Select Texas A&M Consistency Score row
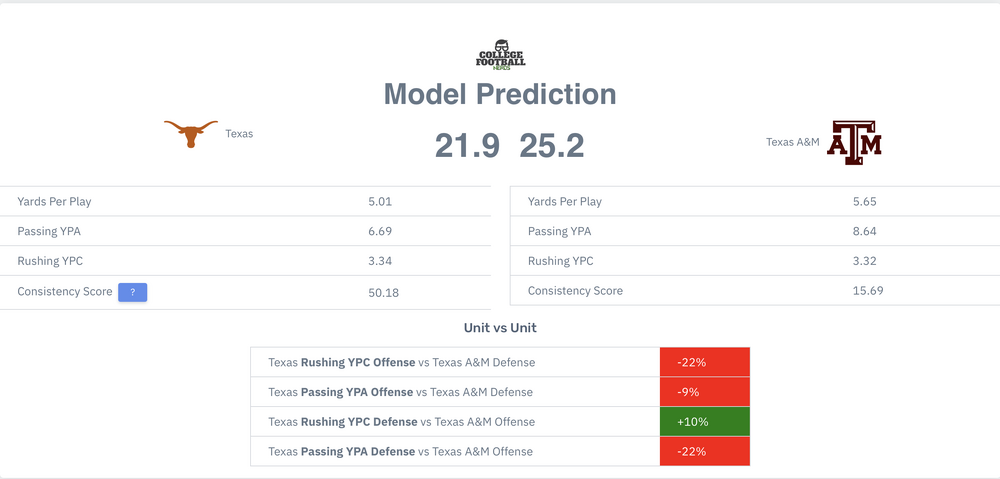Screen dimensions: 1000x479 (754, 291)
